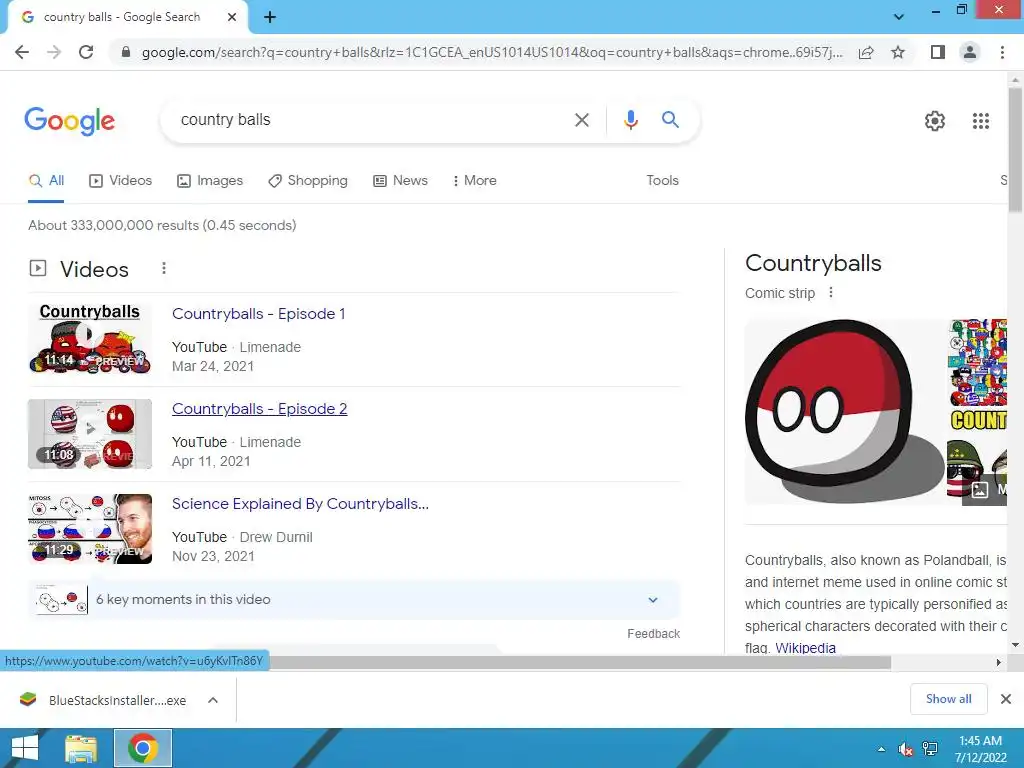Click the address bar URL
Image resolution: width=1024 pixels, height=768 pixels.
tap(492, 52)
